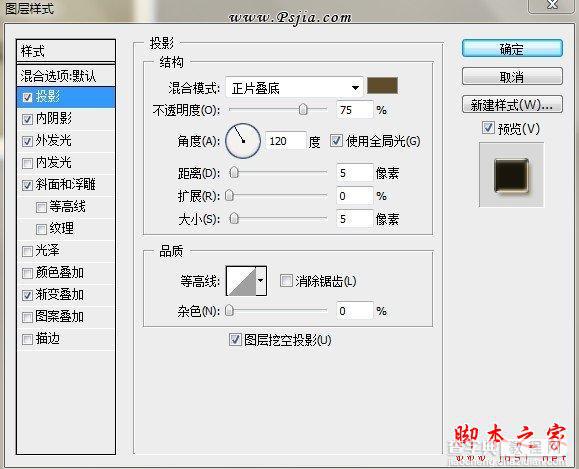Open the 等高线 contour picker arrow
This screenshot has height=469, width=579.
pyautogui.click(x=261, y=281)
